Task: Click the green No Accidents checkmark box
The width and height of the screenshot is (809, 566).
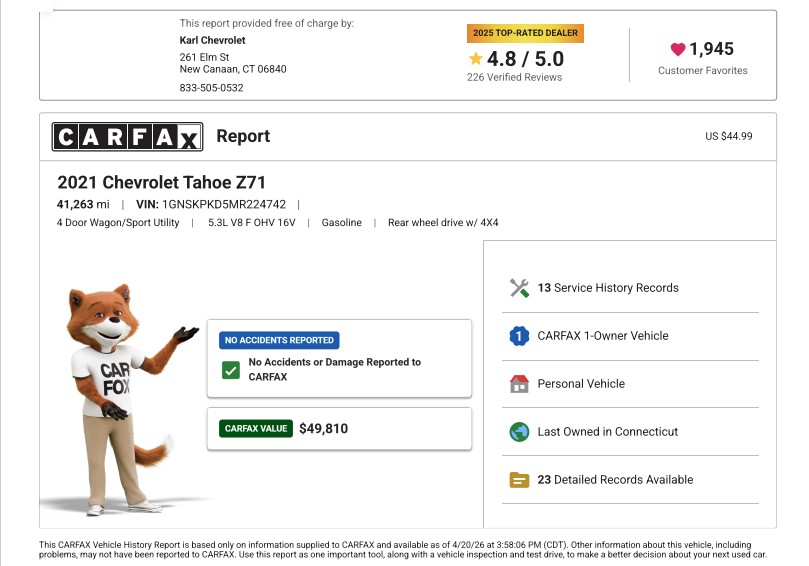Action: (x=231, y=370)
